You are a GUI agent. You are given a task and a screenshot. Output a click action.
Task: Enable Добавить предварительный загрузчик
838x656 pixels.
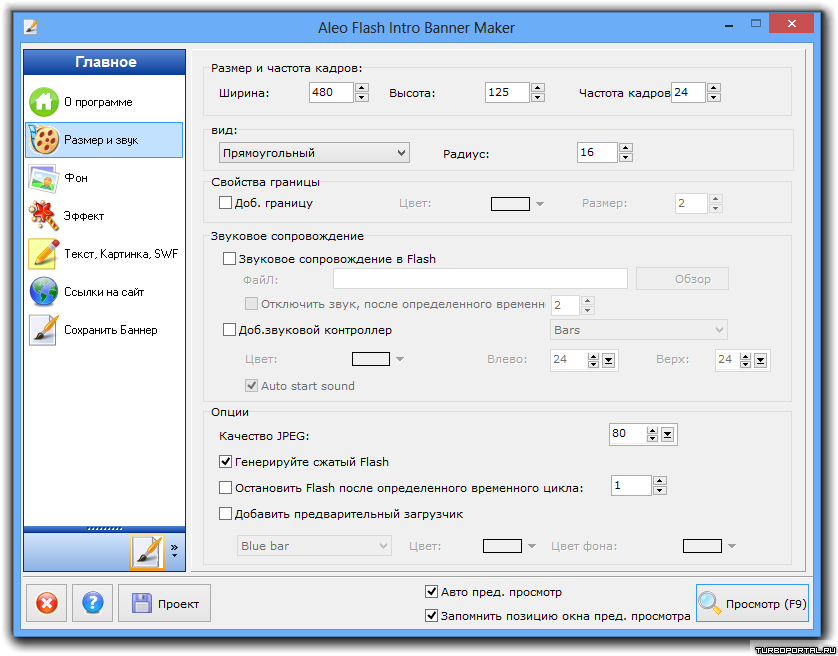pyautogui.click(x=226, y=514)
